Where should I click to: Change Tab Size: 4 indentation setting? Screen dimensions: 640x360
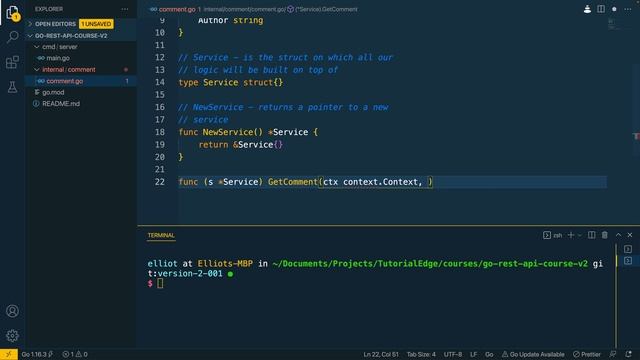tap(421, 354)
